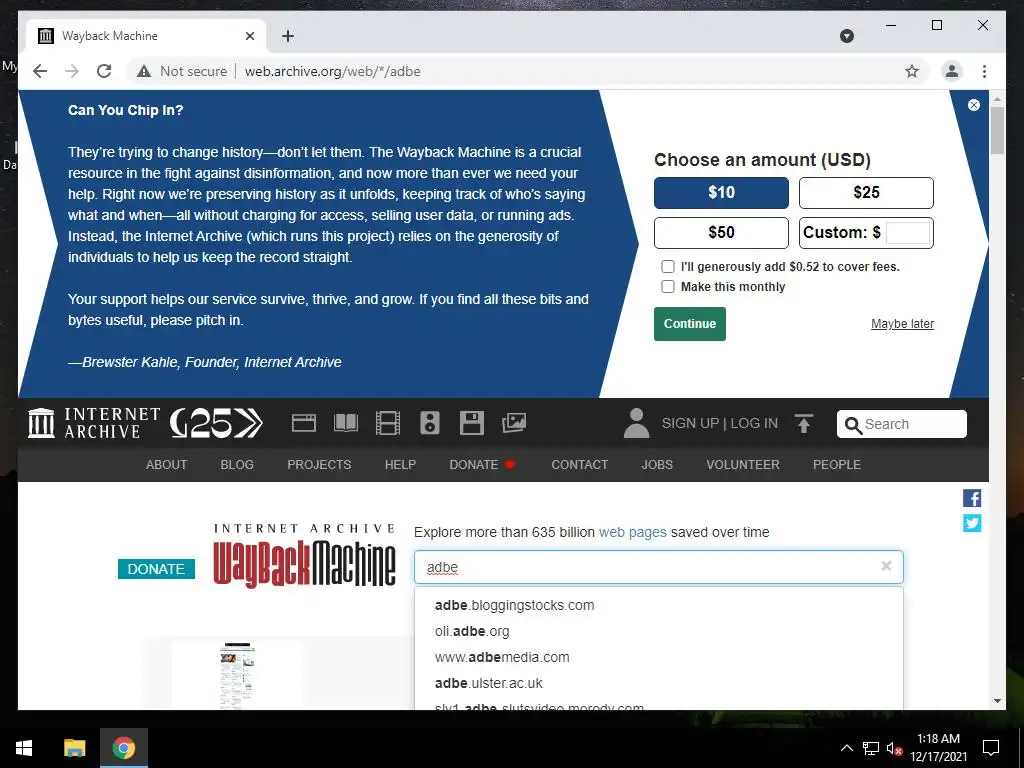Open the Texts (book) icon
Viewport: 1024px width, 768px height.
[346, 423]
